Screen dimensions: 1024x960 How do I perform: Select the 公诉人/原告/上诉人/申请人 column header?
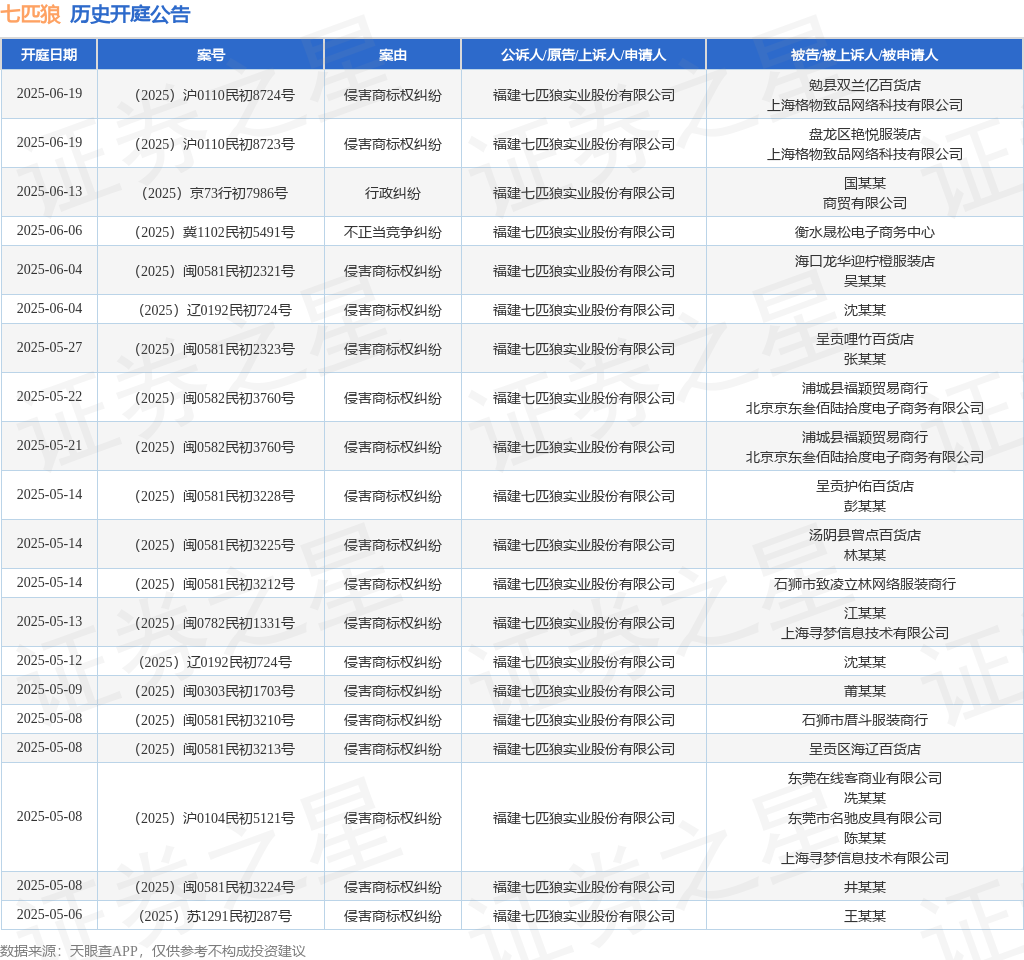point(583,55)
